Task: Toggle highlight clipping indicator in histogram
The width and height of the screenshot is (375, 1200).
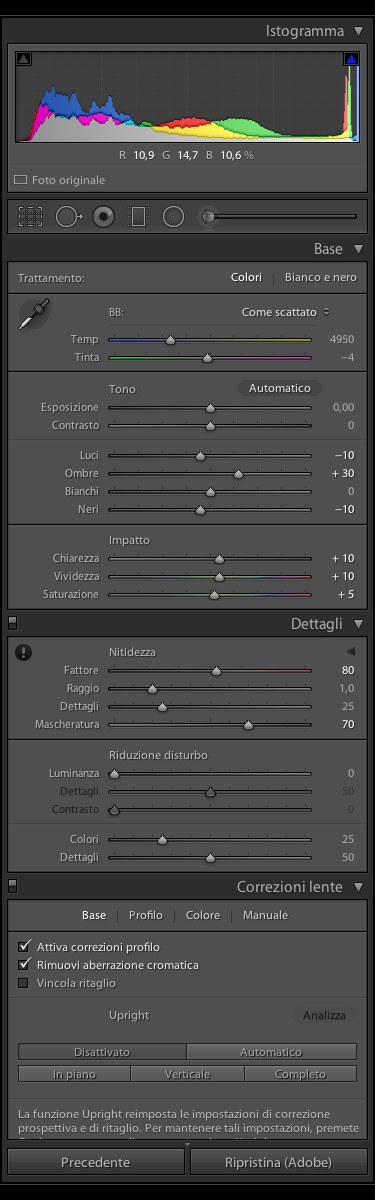Action: click(x=351, y=60)
